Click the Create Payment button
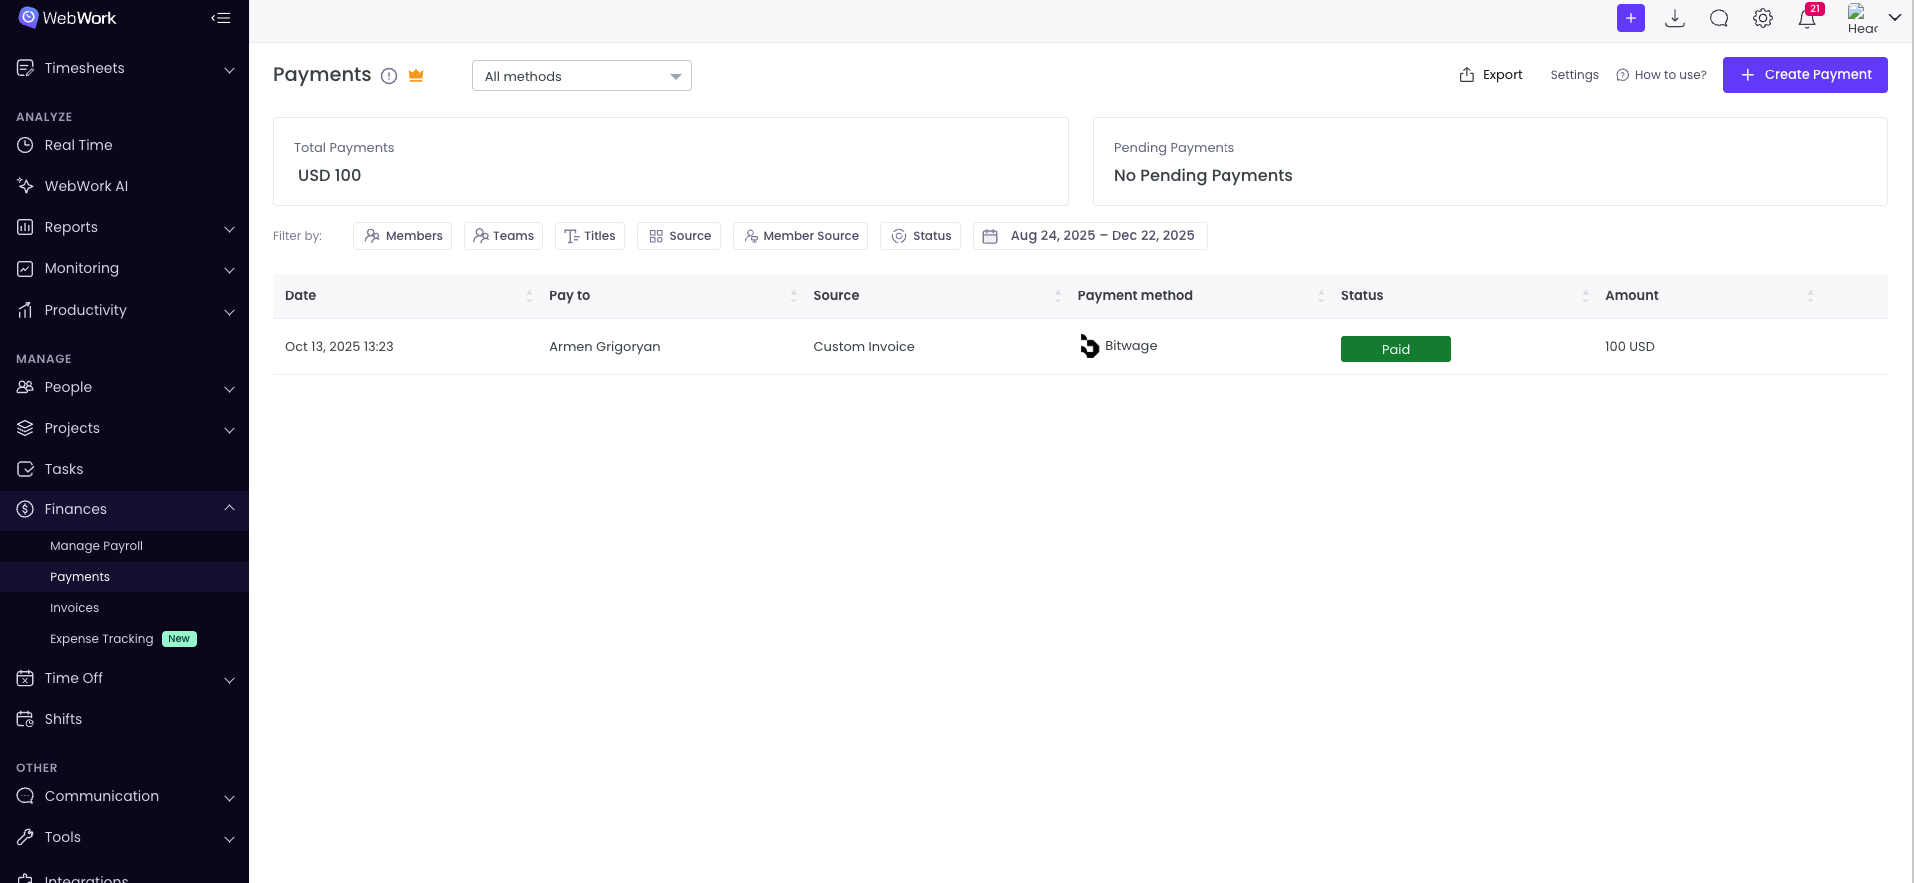The height and width of the screenshot is (883, 1914). point(1804,75)
